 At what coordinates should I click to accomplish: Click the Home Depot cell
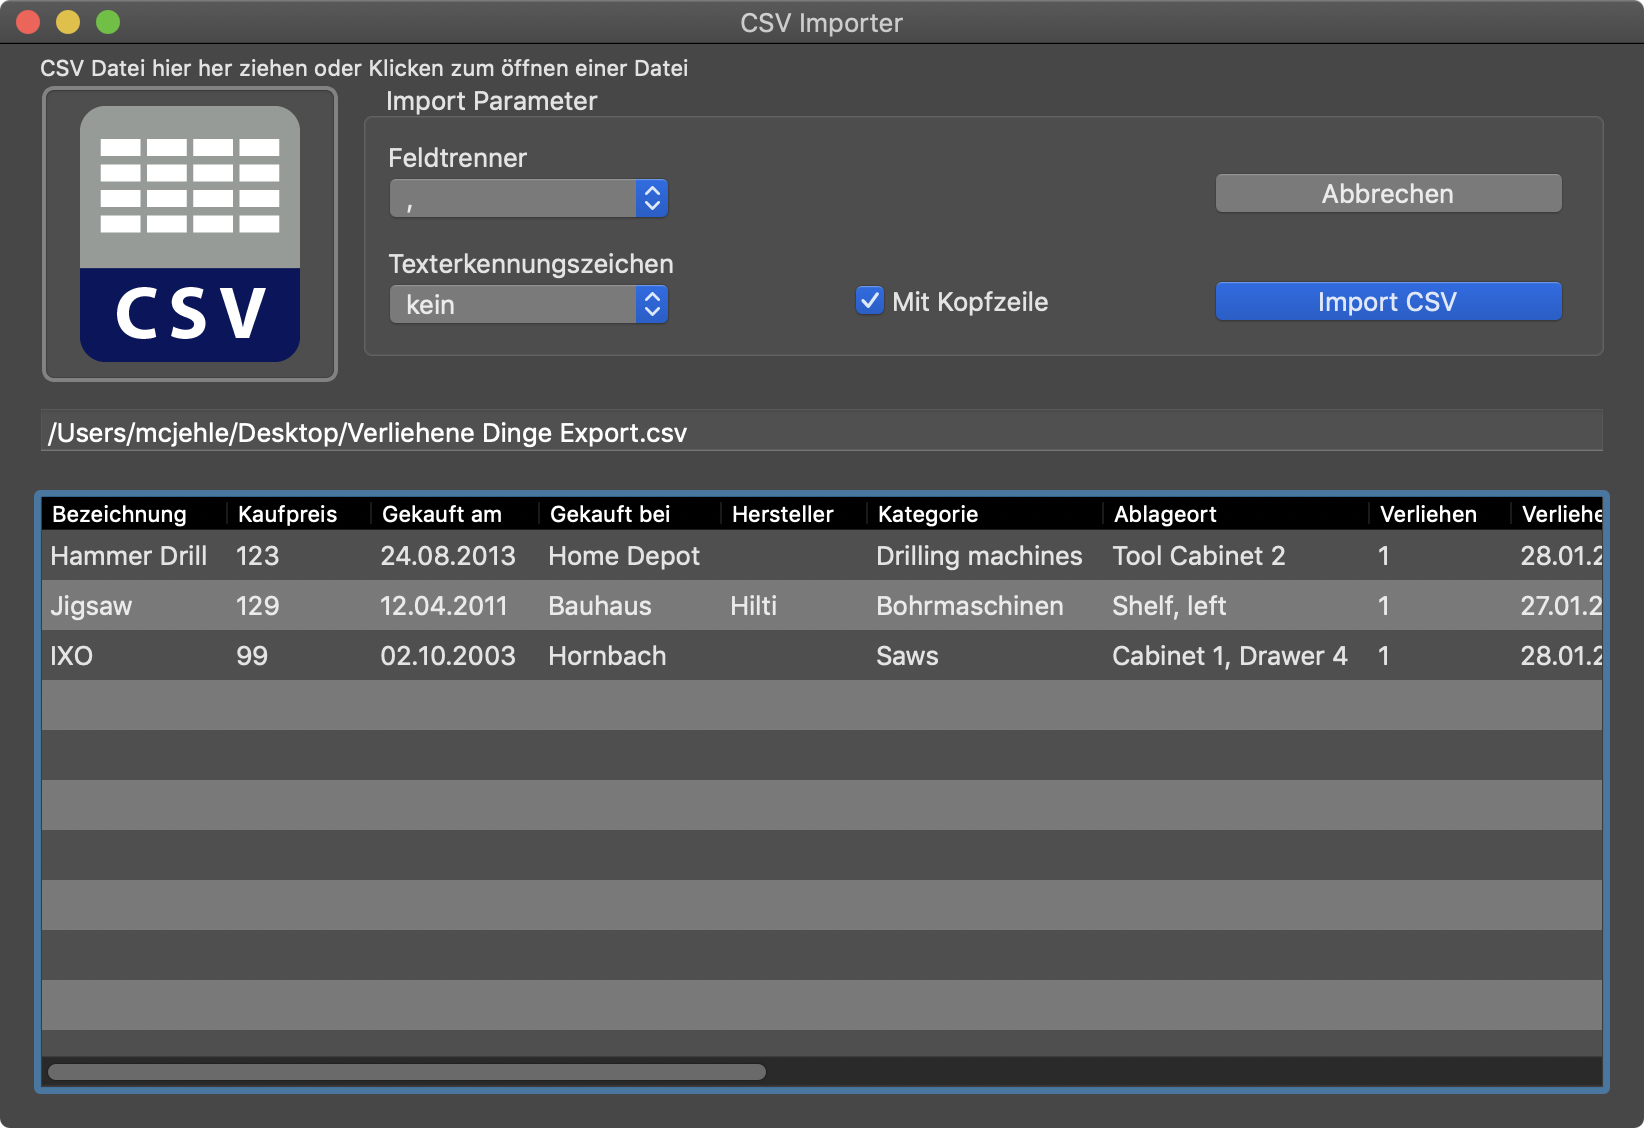pyautogui.click(x=624, y=556)
